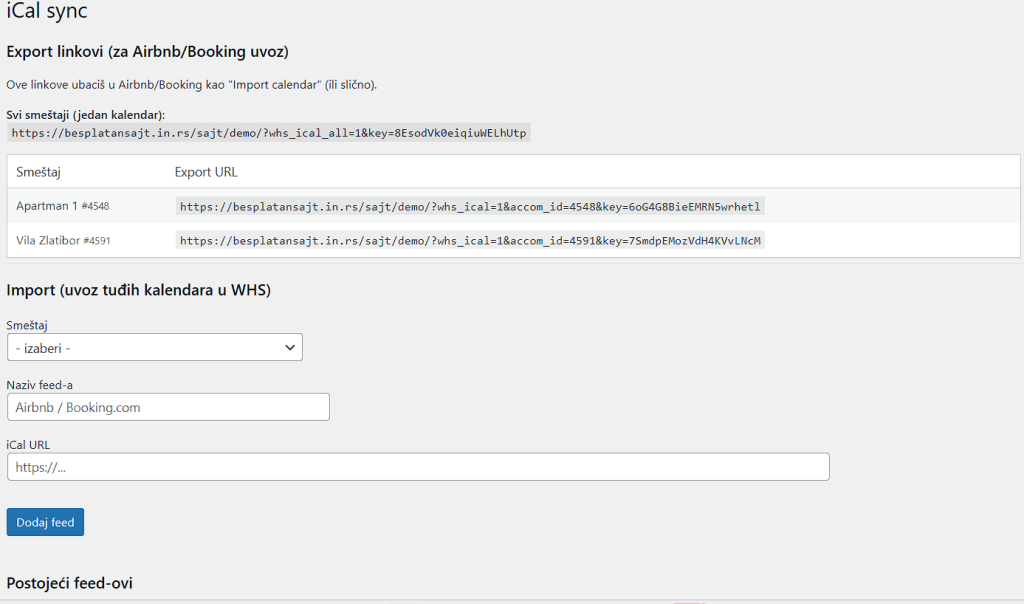The height and width of the screenshot is (604, 1024).
Task: Click the "Ove linkove ubaciš" description text
Action: point(192,85)
